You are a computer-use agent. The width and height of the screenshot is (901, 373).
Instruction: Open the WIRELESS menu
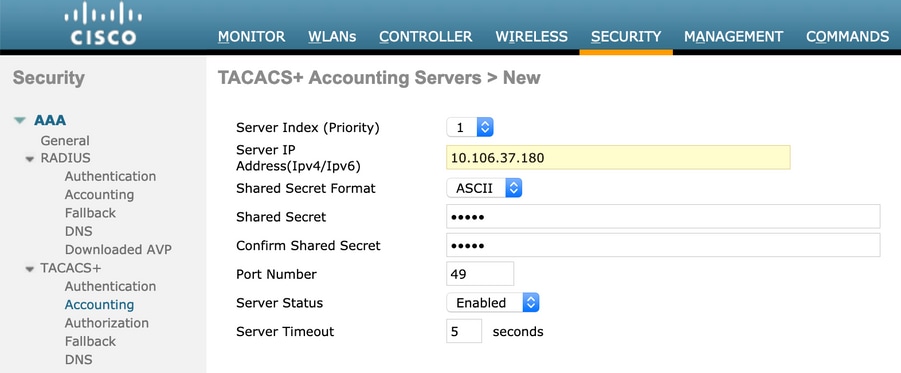532,37
